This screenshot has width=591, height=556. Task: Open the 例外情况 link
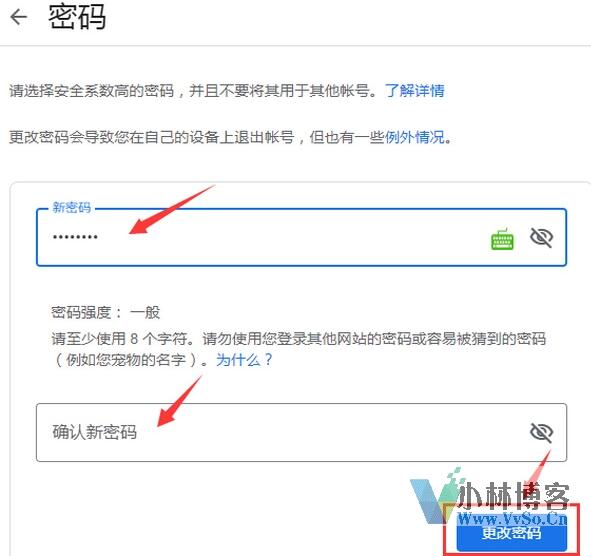coord(415,137)
